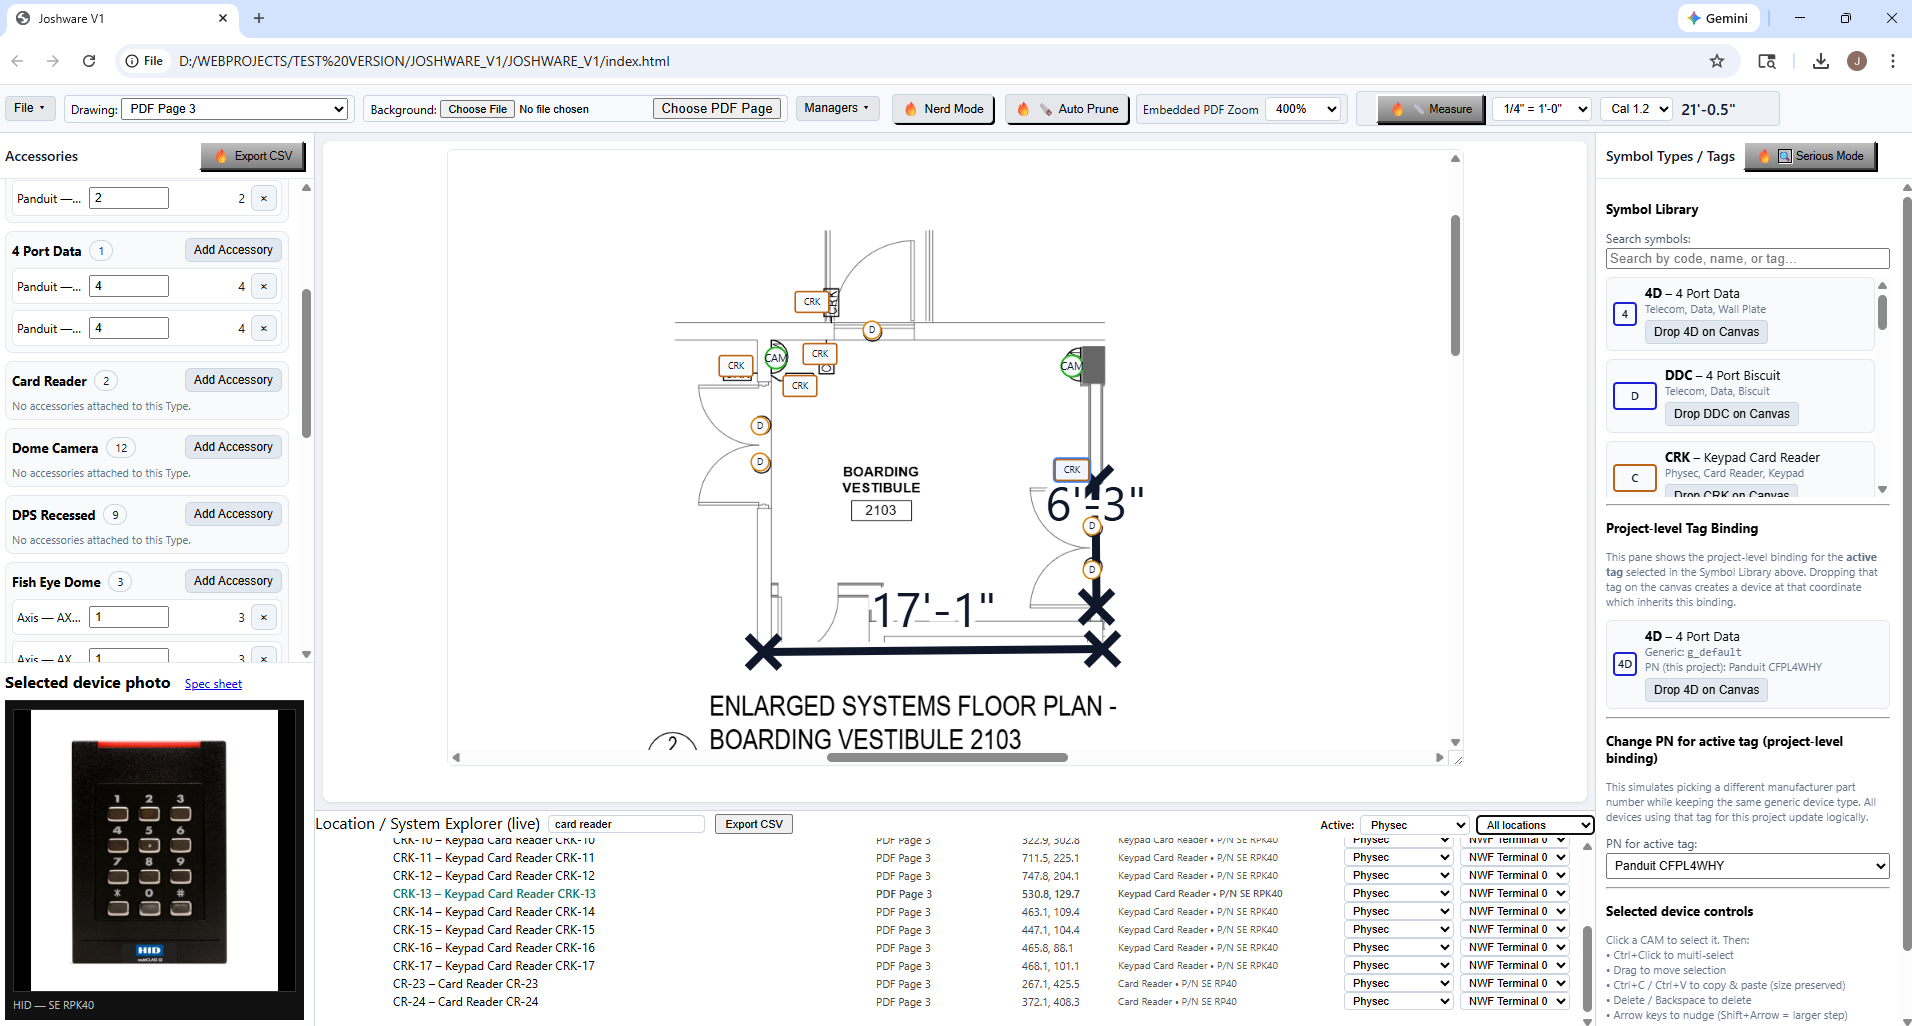Select a CAM camera symbol on the floor plan
The height and width of the screenshot is (1026, 1912).
tap(776, 357)
